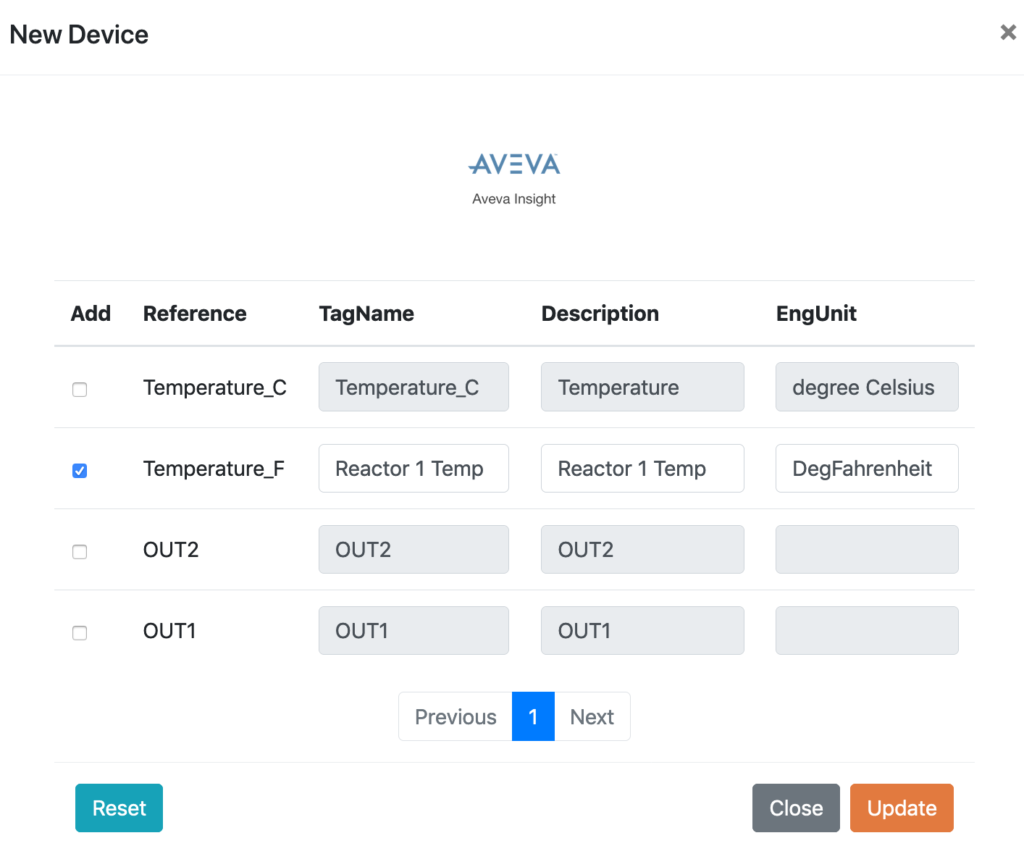The image size is (1024, 846).
Task: Click the OUT2 description field
Action: (x=643, y=549)
